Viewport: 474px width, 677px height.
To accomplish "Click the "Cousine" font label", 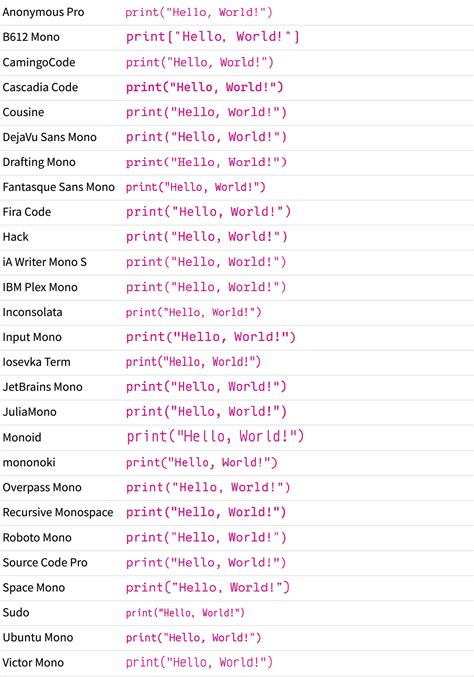I will [x=23, y=112].
